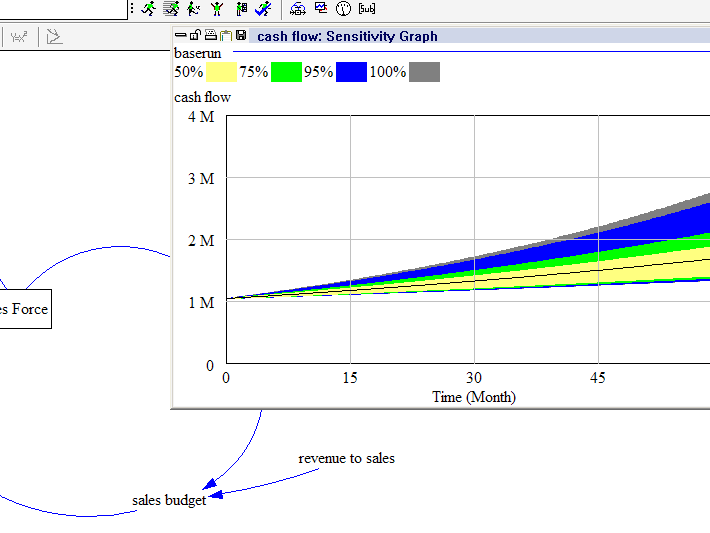Open the Build Windows icon

[x=298, y=9]
